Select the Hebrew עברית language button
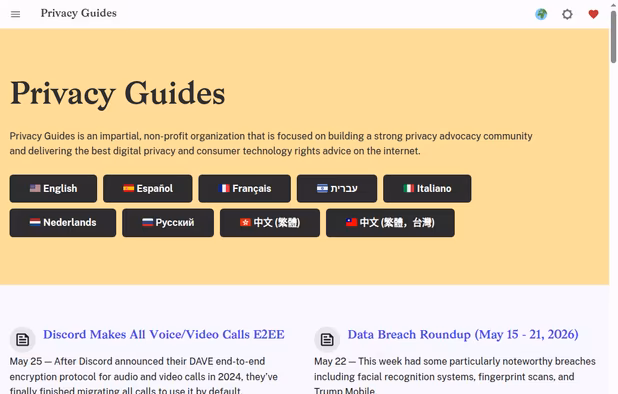 click(x=337, y=188)
